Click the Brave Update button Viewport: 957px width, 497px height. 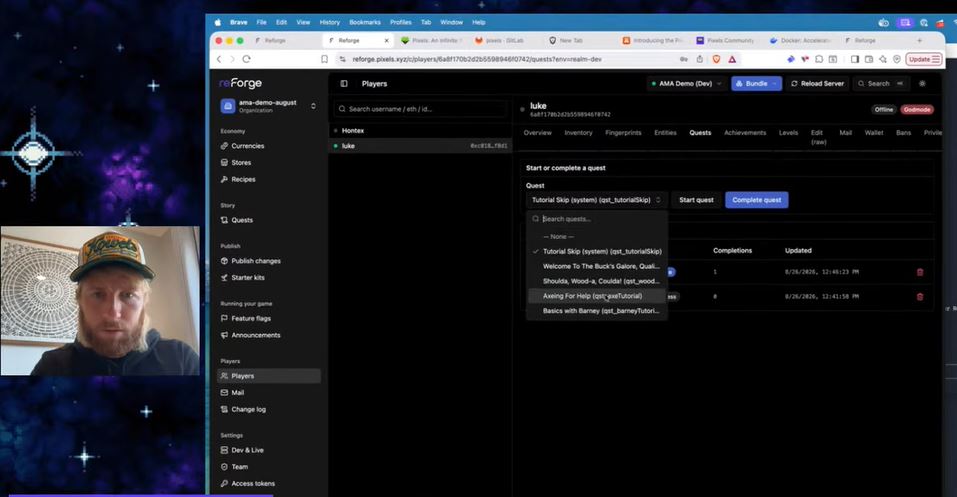coord(923,59)
